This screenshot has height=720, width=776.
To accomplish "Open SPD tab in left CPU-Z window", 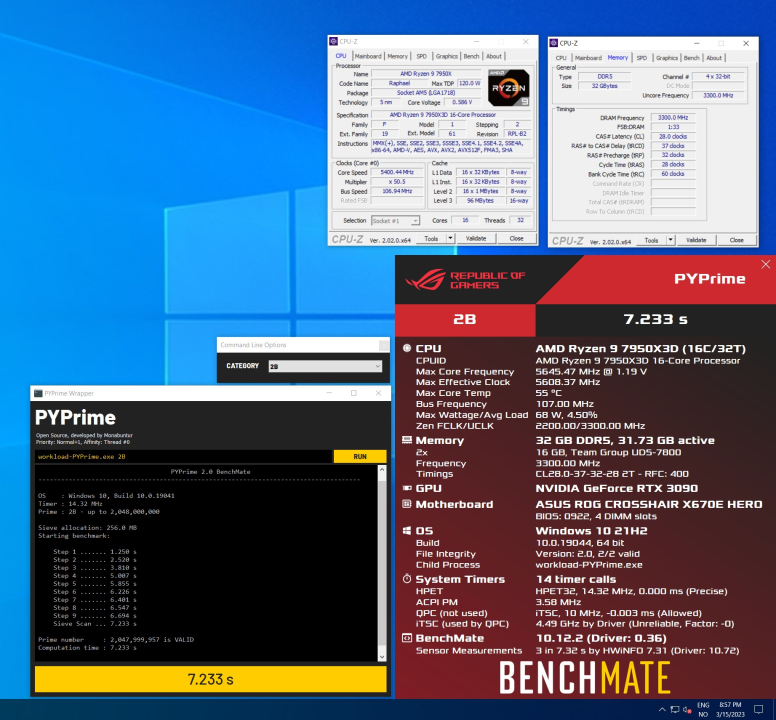I will (421, 56).
